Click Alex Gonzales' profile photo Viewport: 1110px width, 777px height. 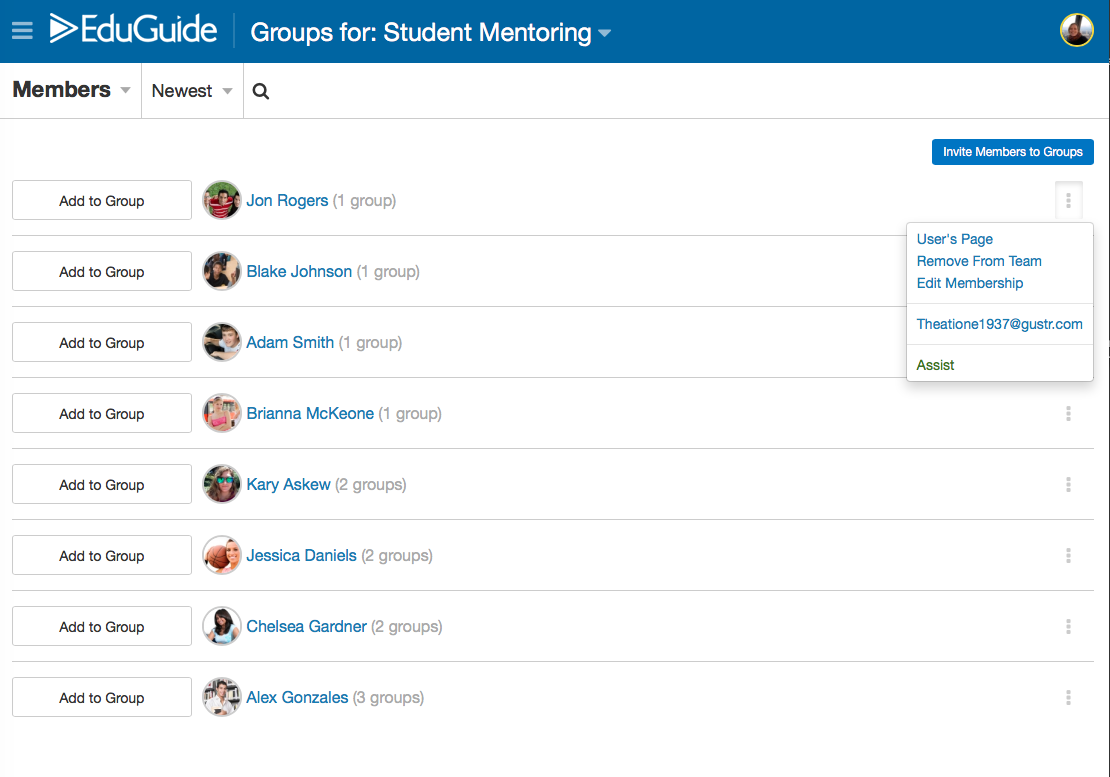(222, 697)
